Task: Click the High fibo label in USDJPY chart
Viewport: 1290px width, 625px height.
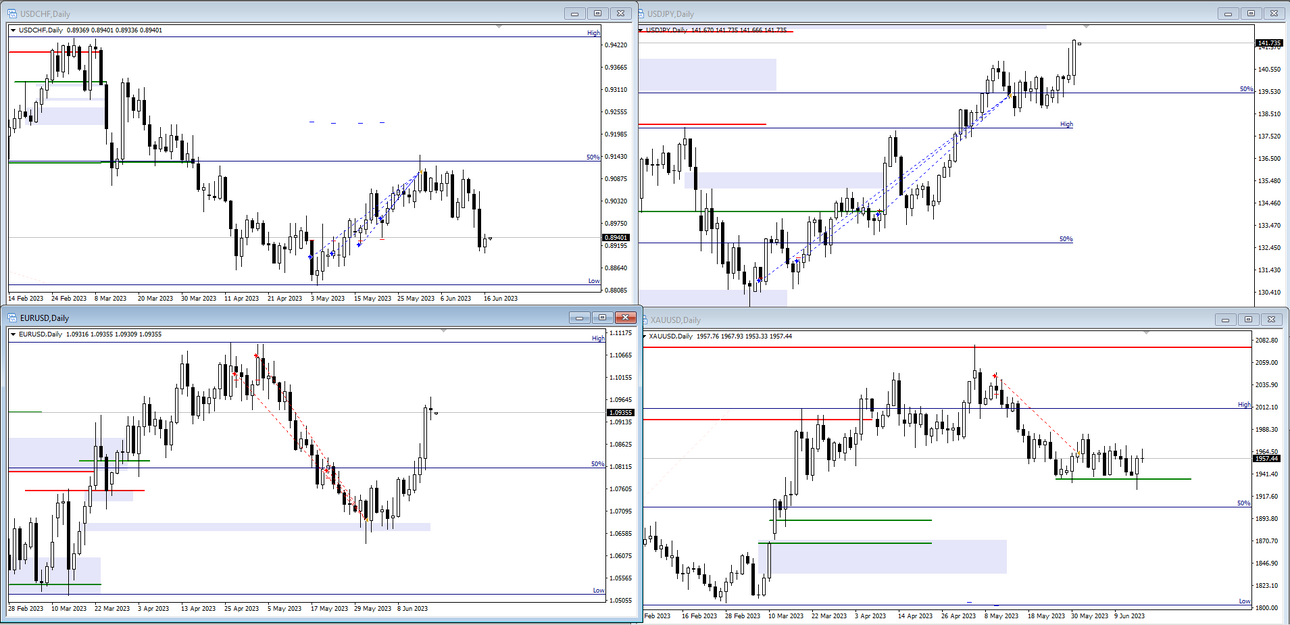Action: (x=1066, y=124)
